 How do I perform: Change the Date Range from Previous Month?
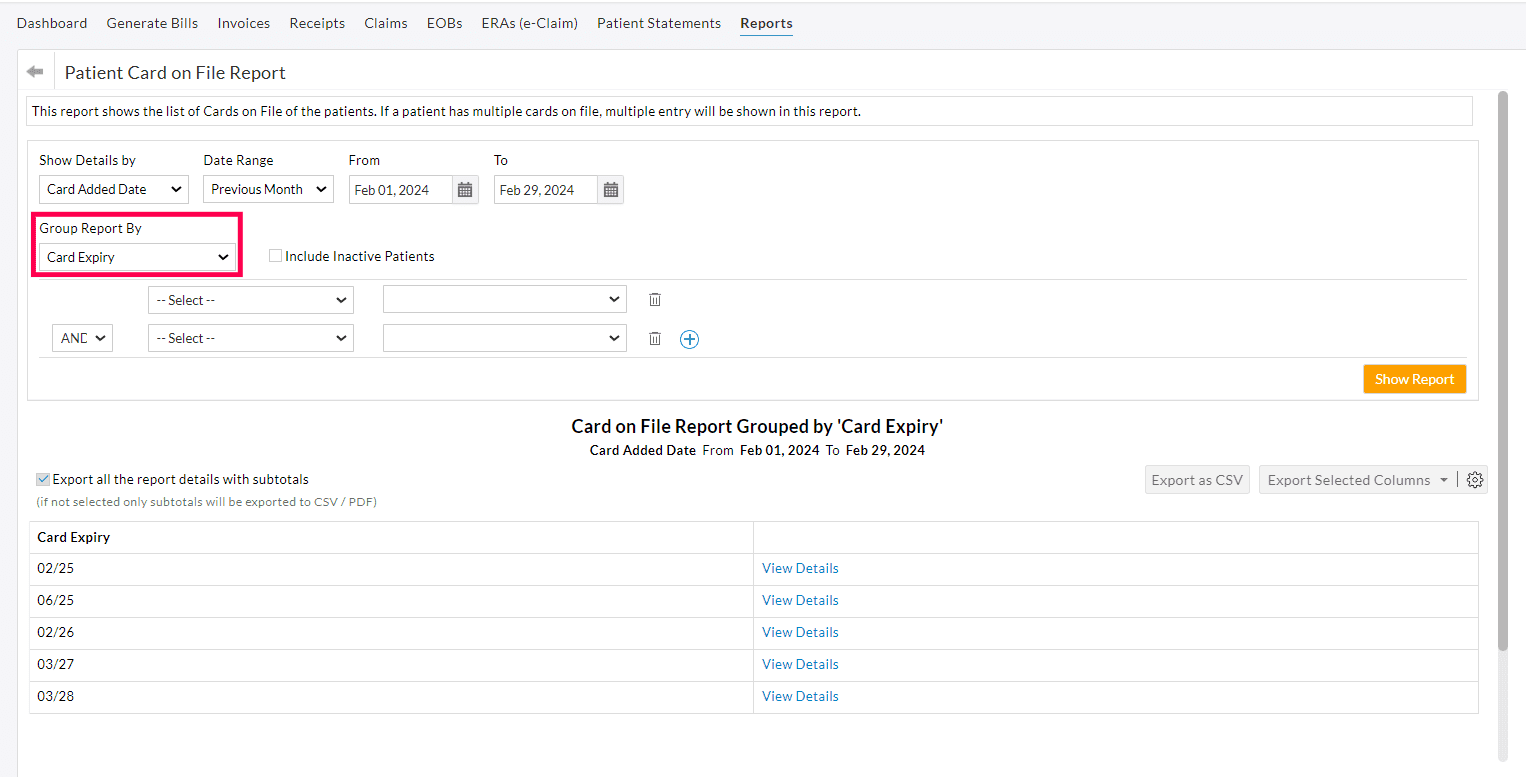[x=267, y=189]
